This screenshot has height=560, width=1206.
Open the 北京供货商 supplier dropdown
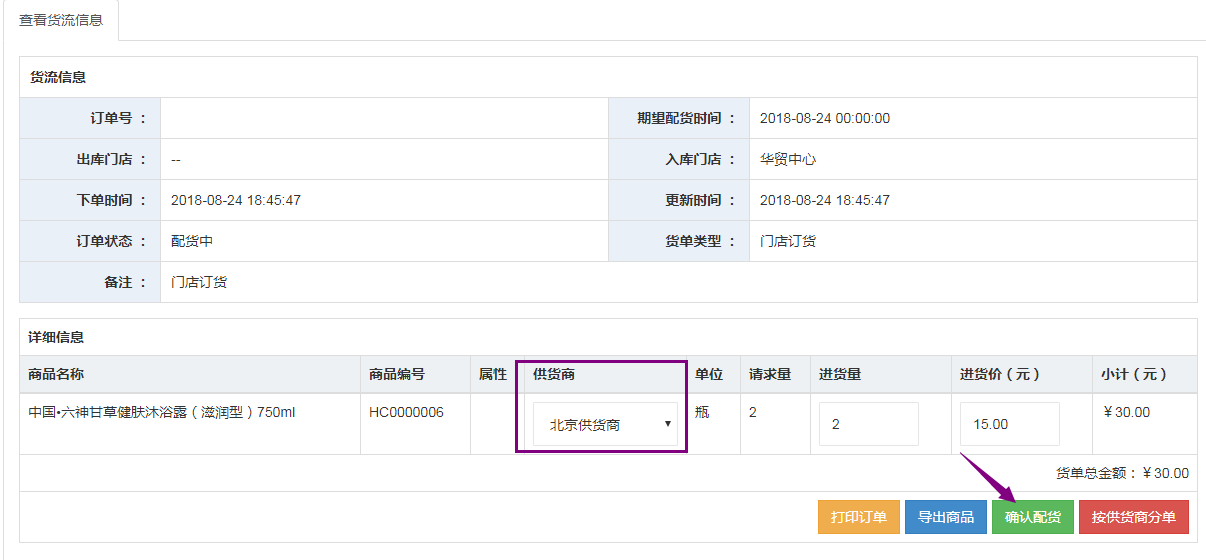[x=605, y=424]
